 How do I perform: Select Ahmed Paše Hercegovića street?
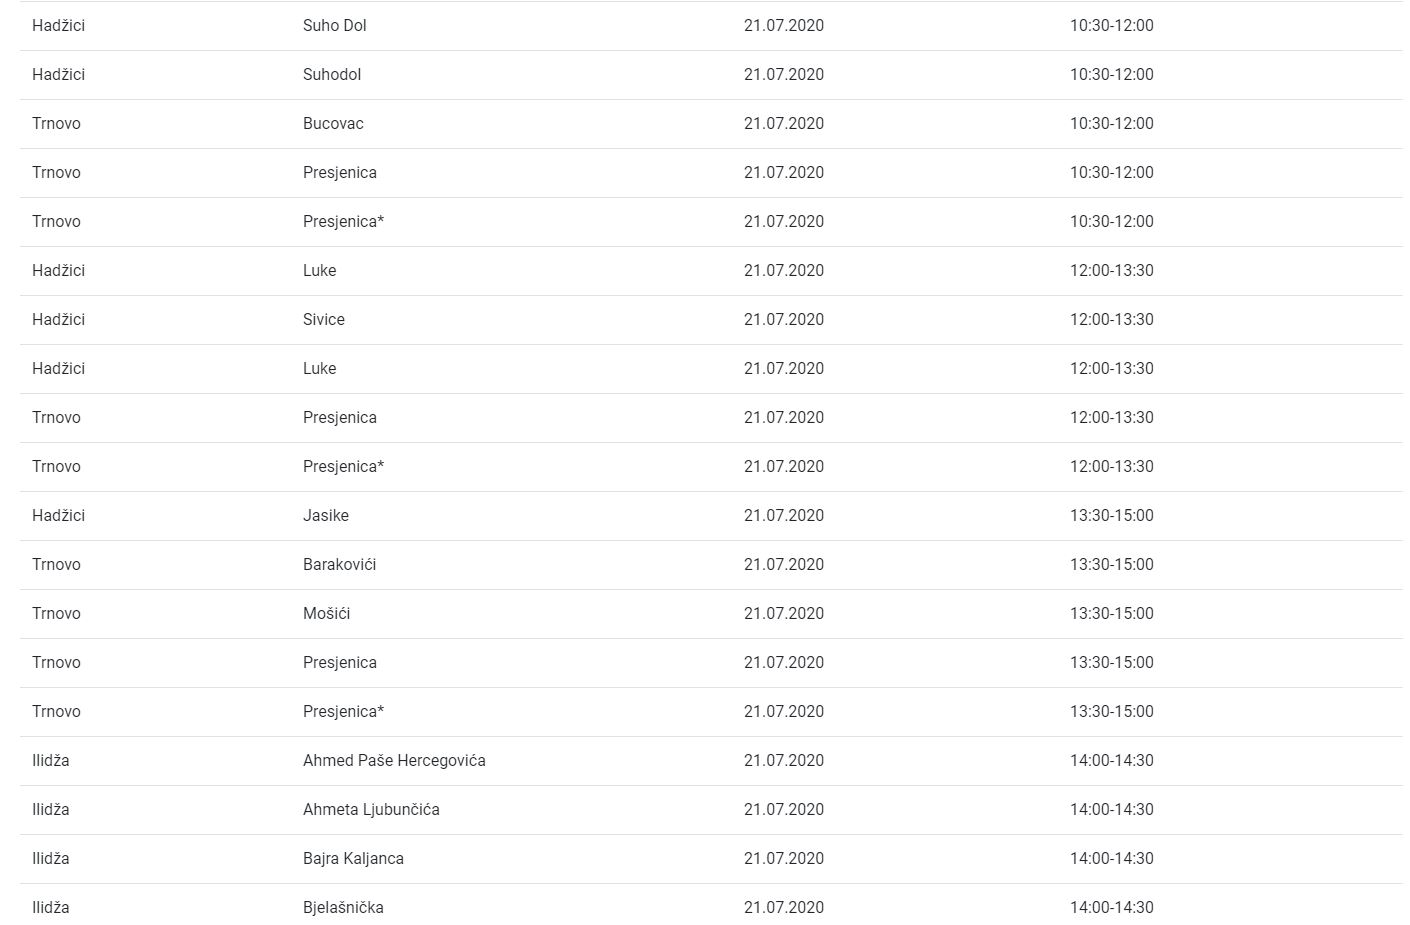394,761
